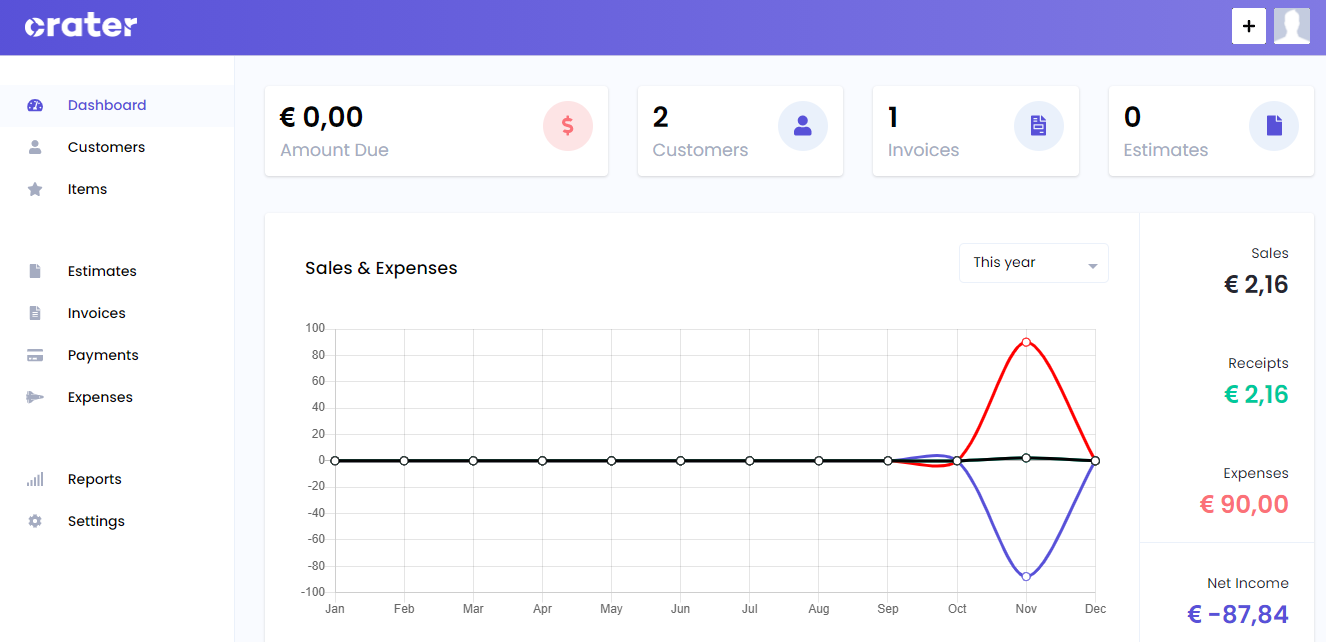Click the purple net income point at Nov
Viewport: 1326px width, 642px height.
[1026, 576]
